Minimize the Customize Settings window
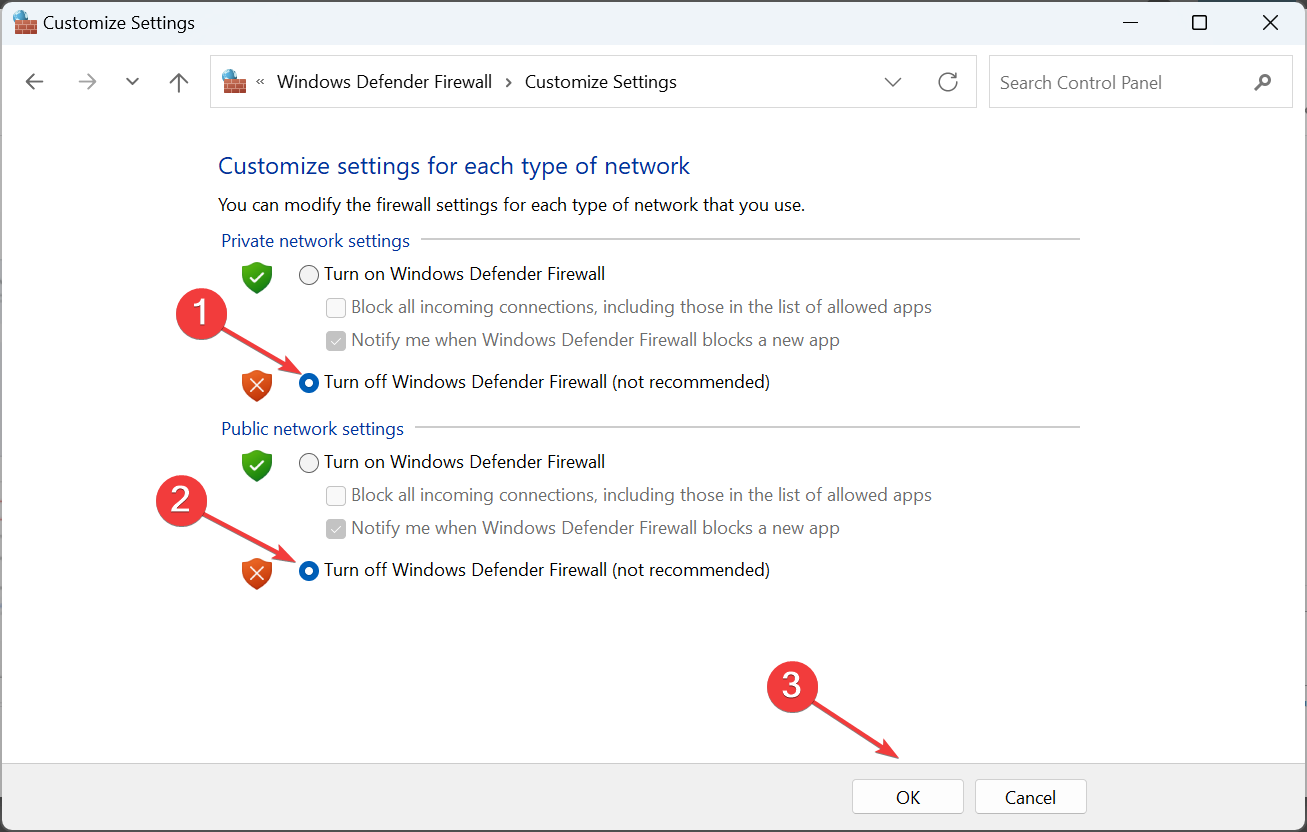This screenshot has width=1307, height=832. pos(1130,22)
